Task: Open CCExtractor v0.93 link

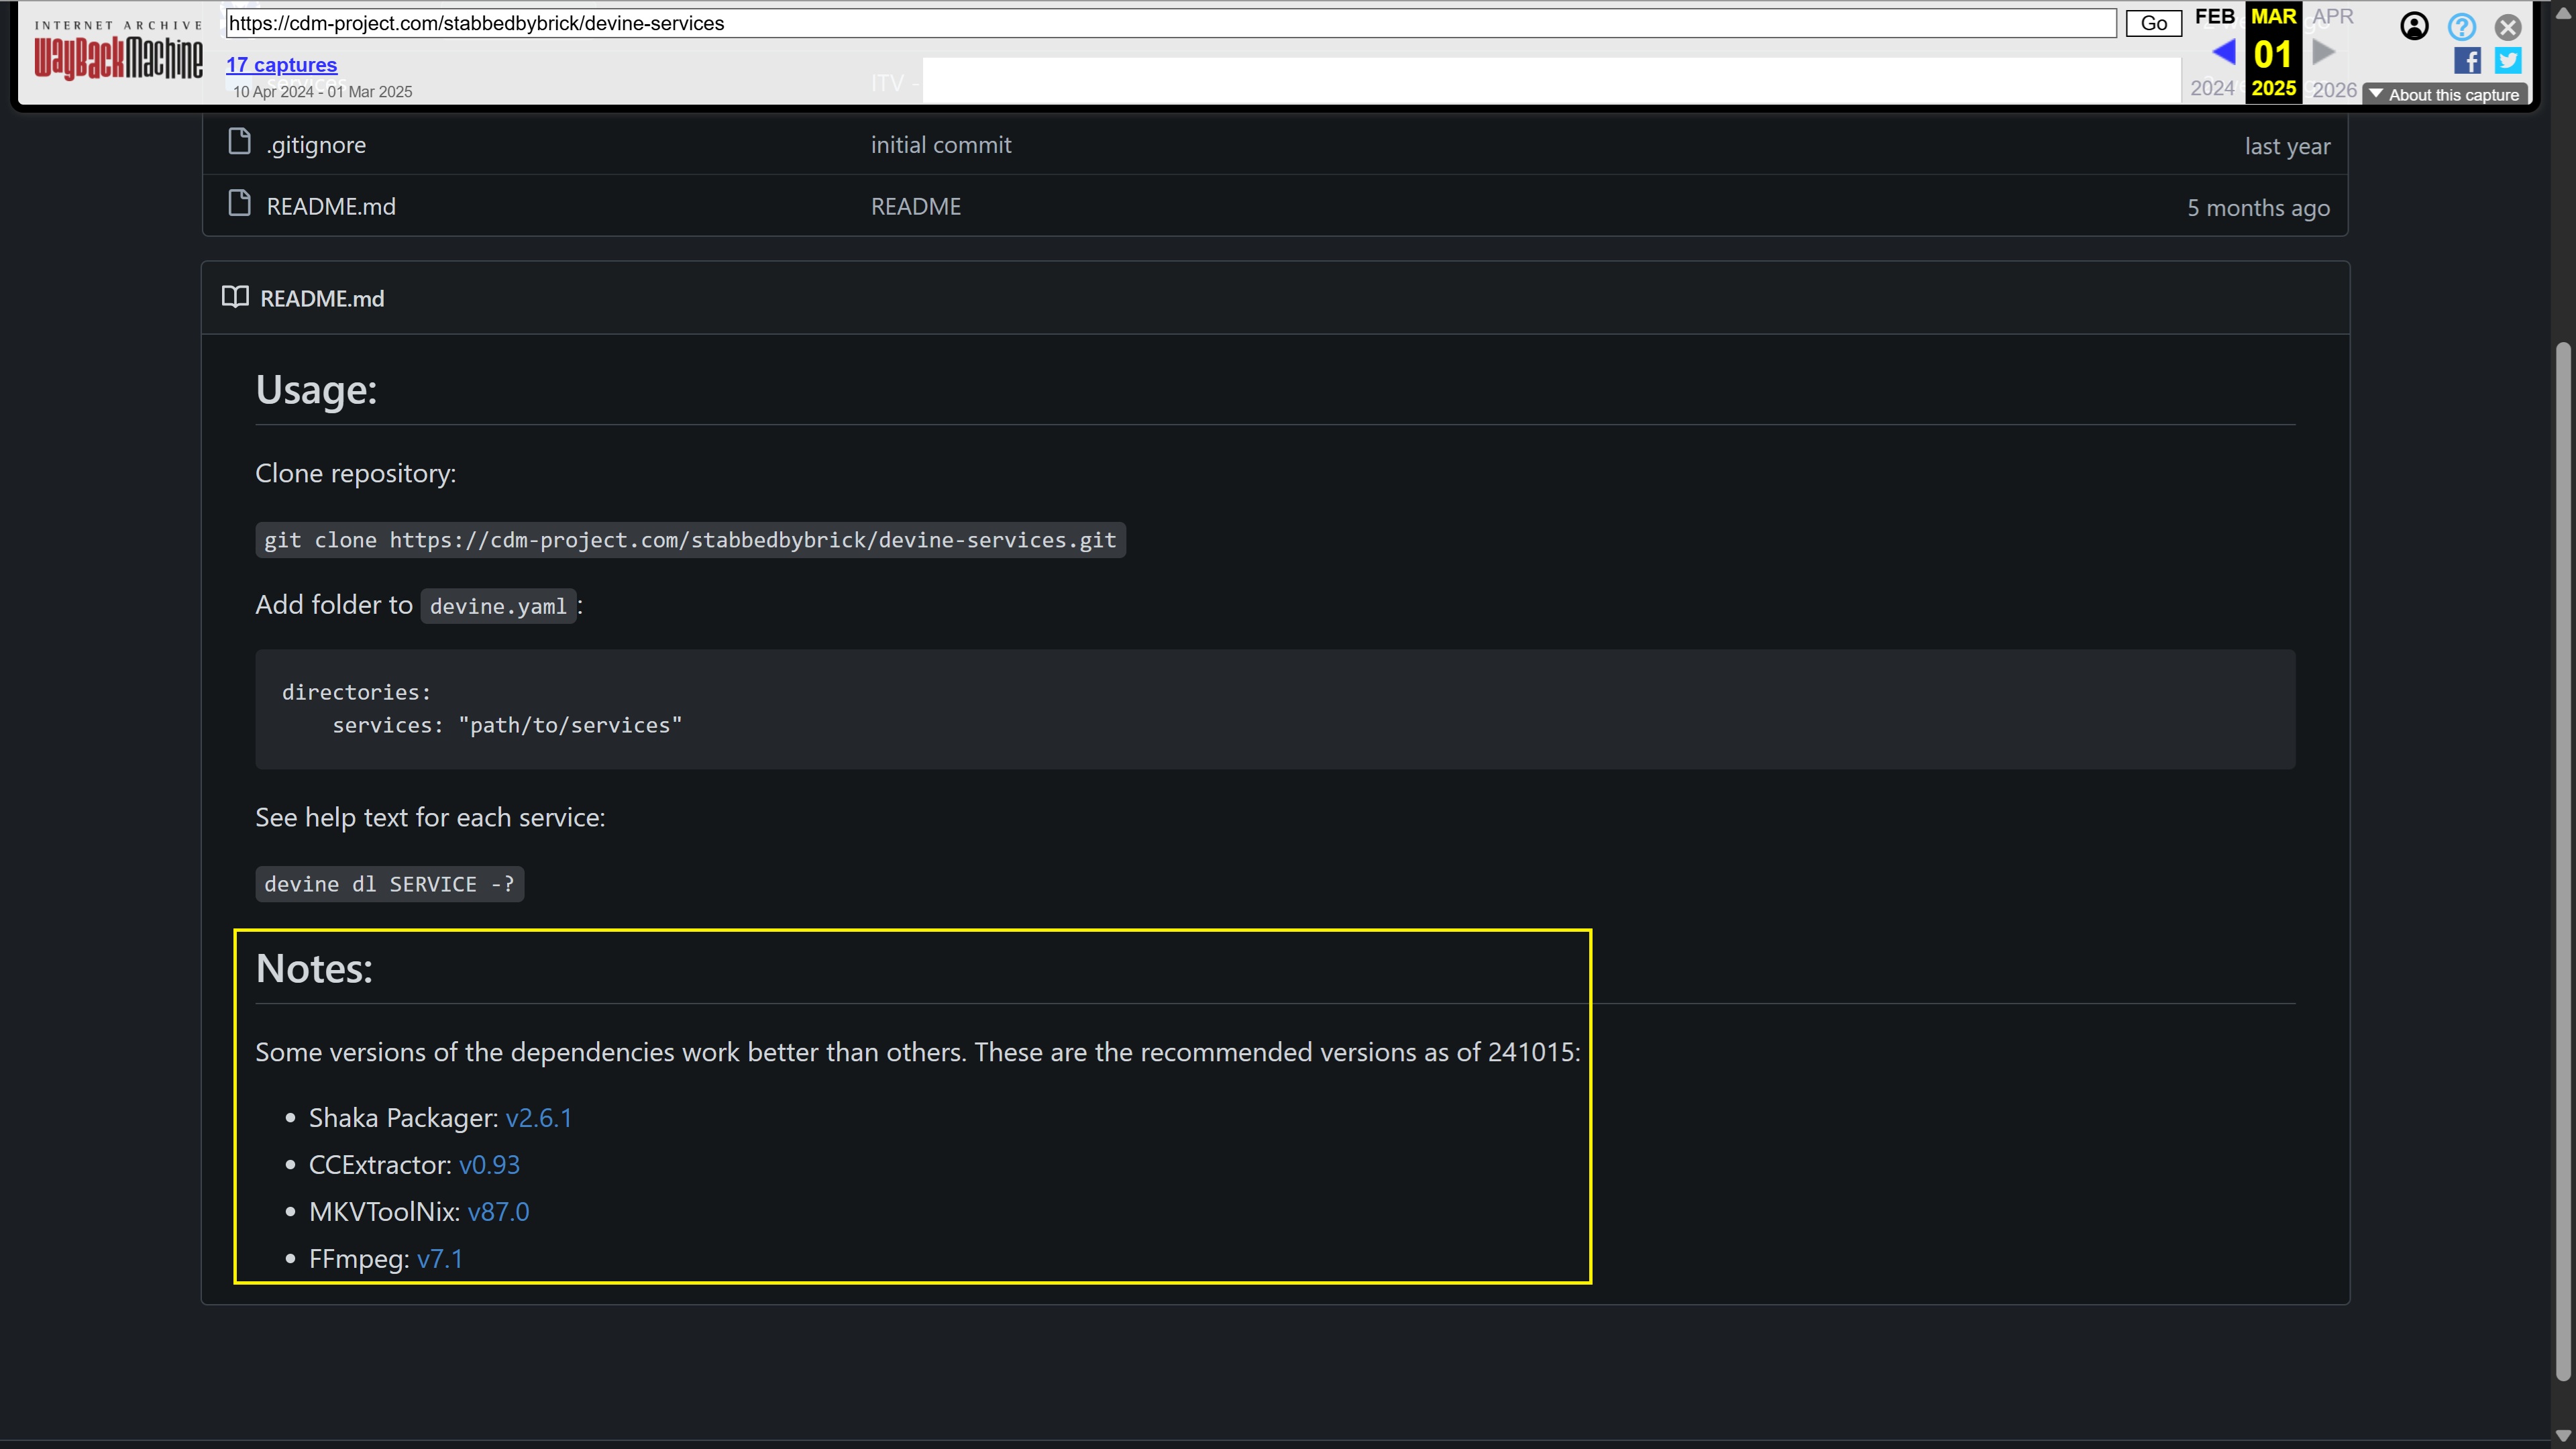Action: pos(489,1165)
